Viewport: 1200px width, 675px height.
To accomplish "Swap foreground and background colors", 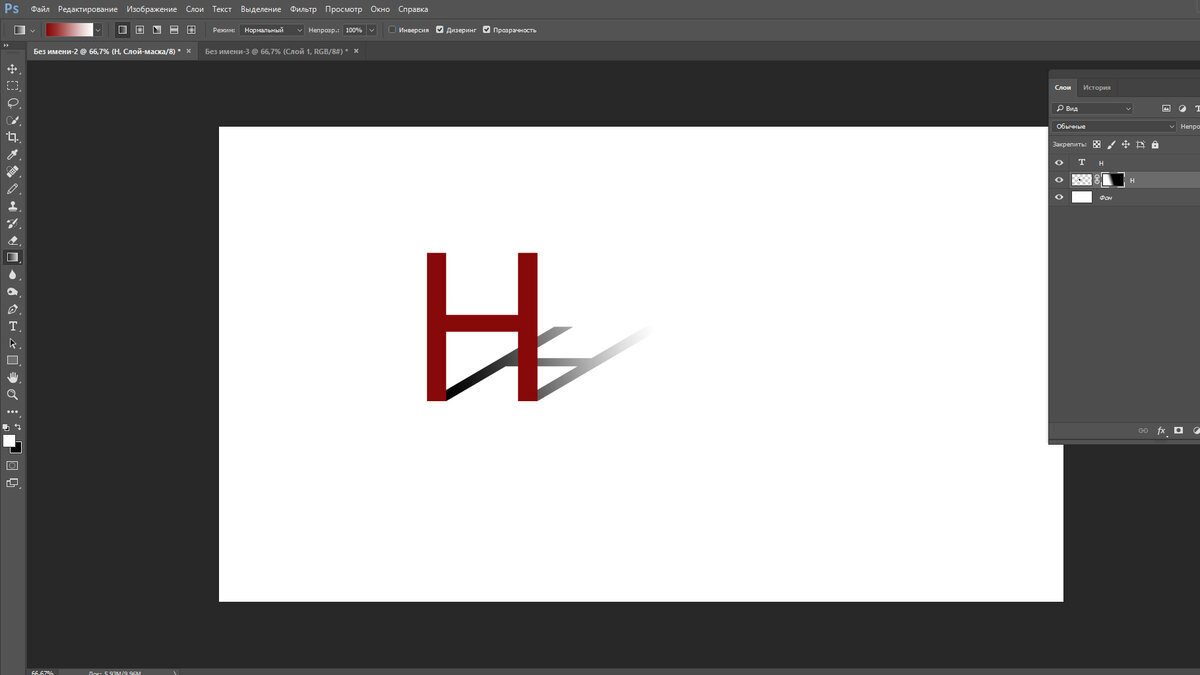I will click(x=18, y=428).
